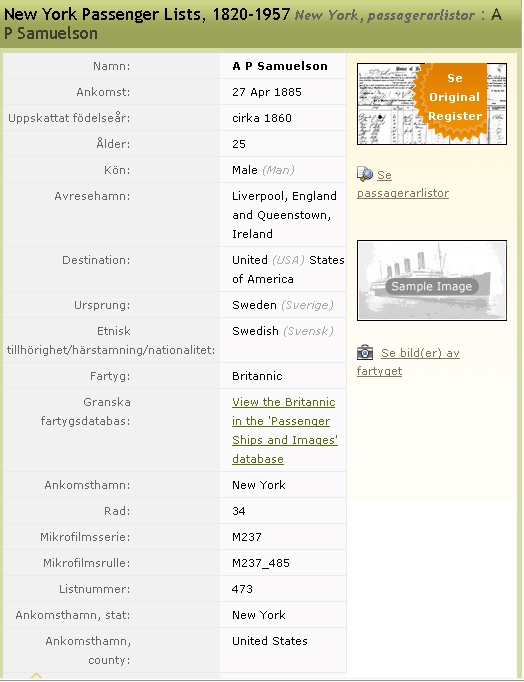
Task: Click the ship name Britannic value
Action: pos(257,376)
